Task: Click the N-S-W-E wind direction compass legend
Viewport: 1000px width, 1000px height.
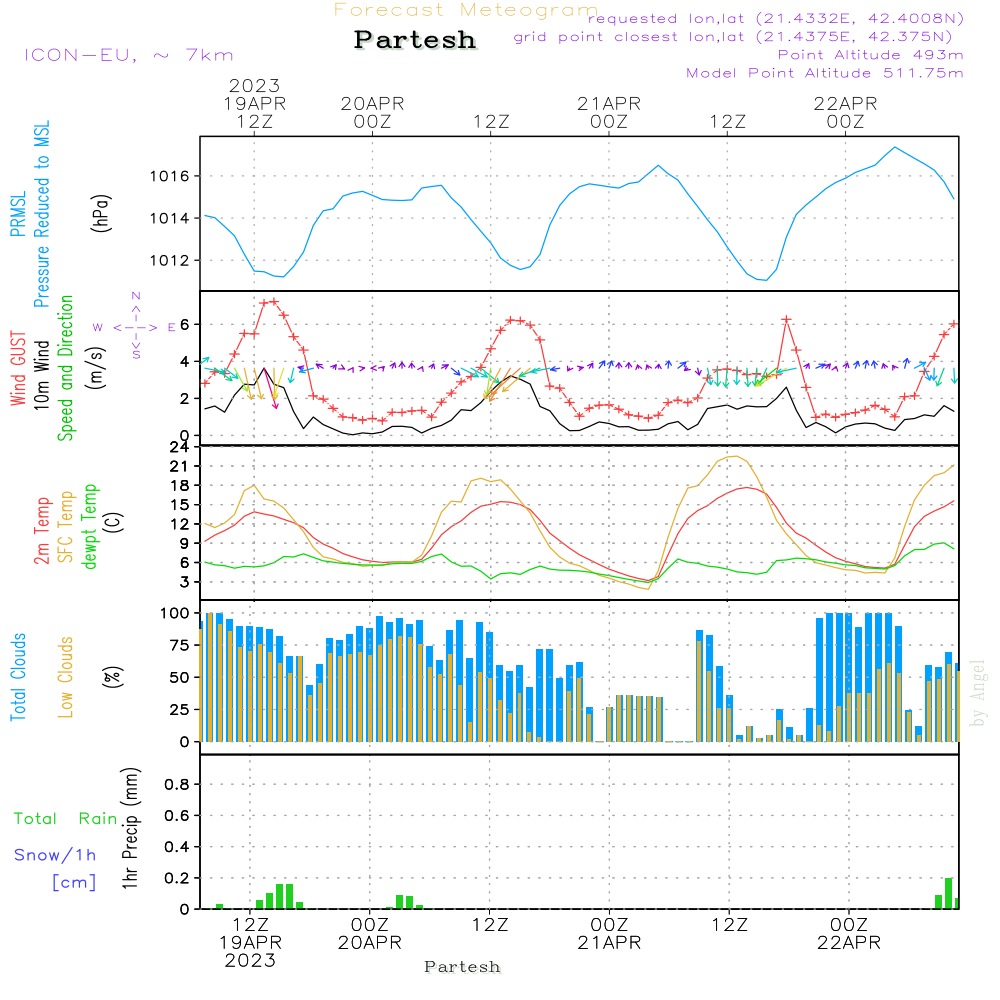Action: (x=135, y=327)
